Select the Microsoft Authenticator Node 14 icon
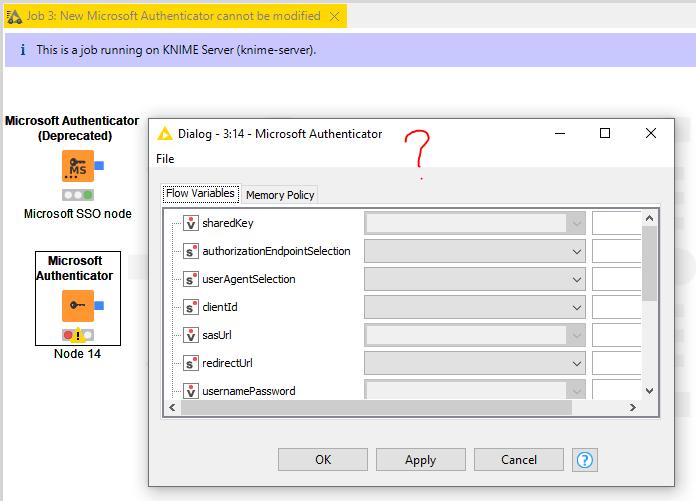696x501 pixels. [x=77, y=306]
